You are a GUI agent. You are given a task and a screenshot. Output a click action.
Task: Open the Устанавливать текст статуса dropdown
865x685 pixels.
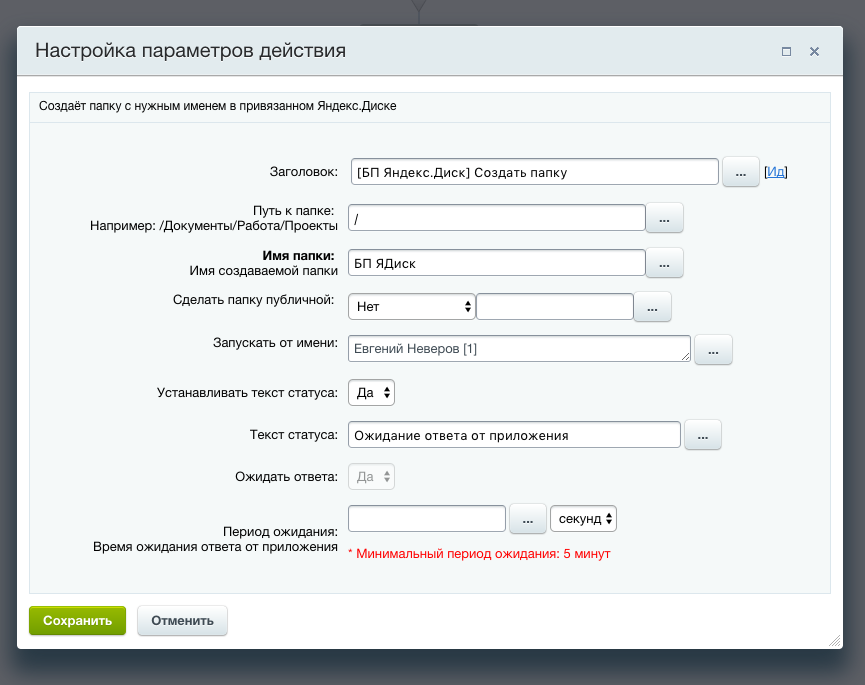click(371, 393)
